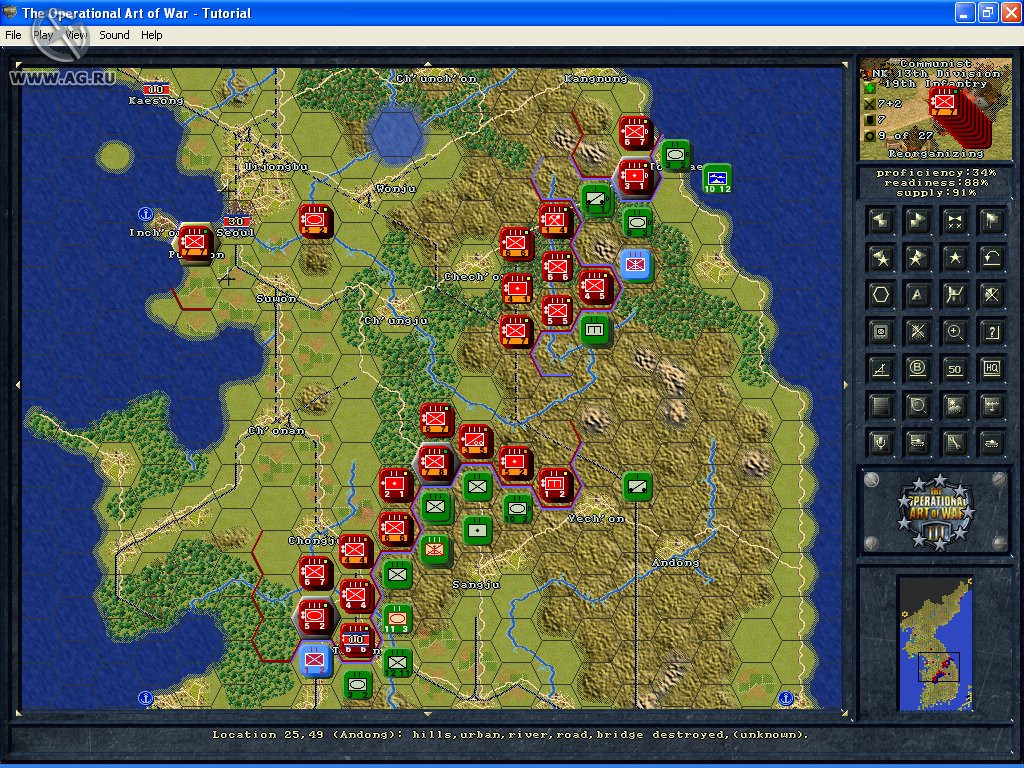
Task: Click the Seoul objective flag marked 30
Action: coord(234,221)
